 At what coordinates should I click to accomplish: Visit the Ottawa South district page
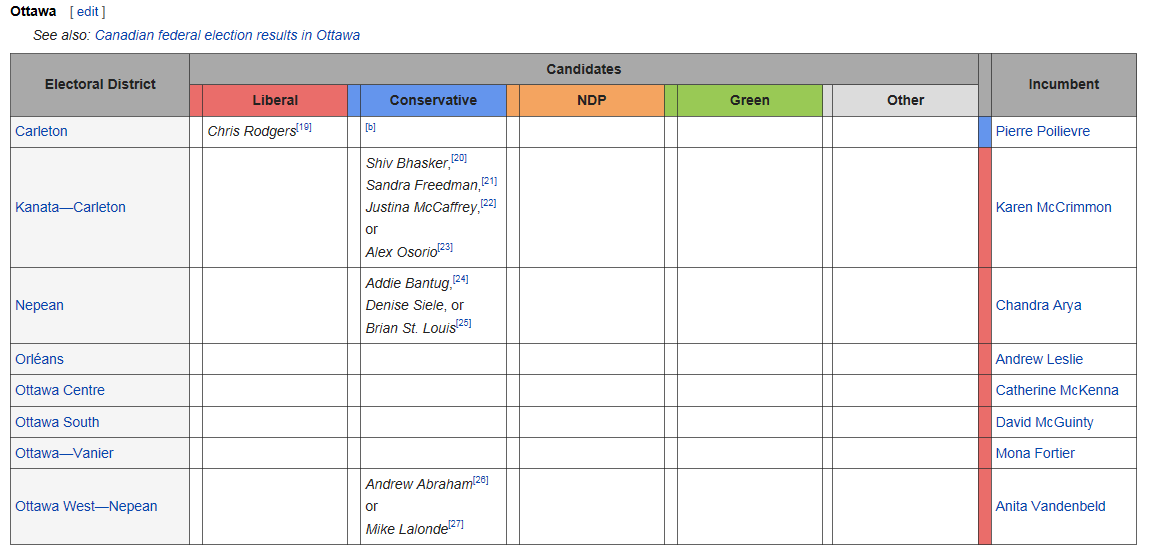click(57, 422)
